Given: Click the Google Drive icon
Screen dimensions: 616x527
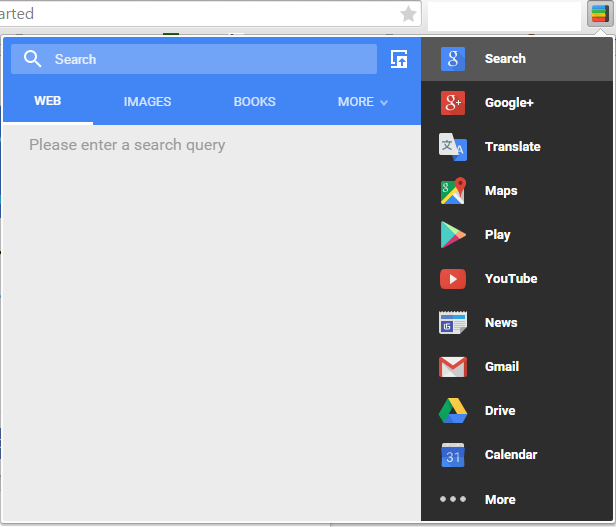Looking at the screenshot, I should (x=453, y=410).
